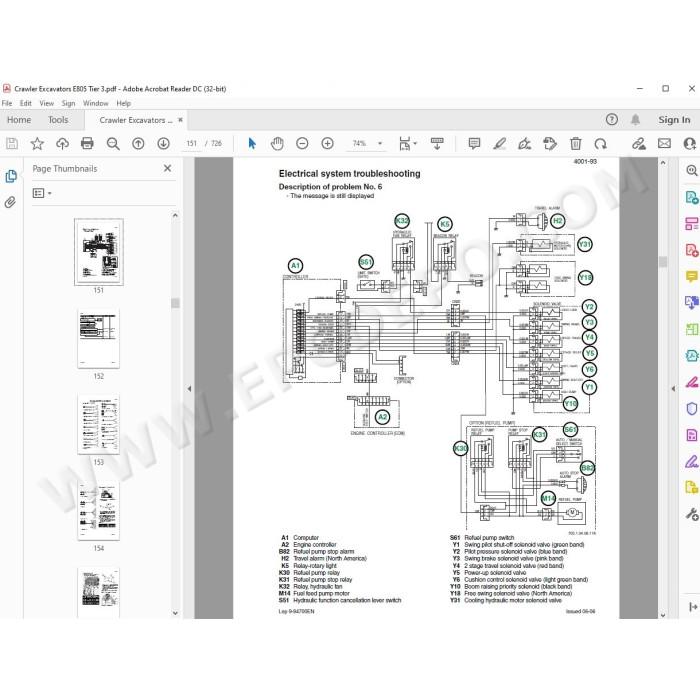Screen dimensions: 700x700
Task: Open the fit page options dropdown arrow
Action: [415, 143]
